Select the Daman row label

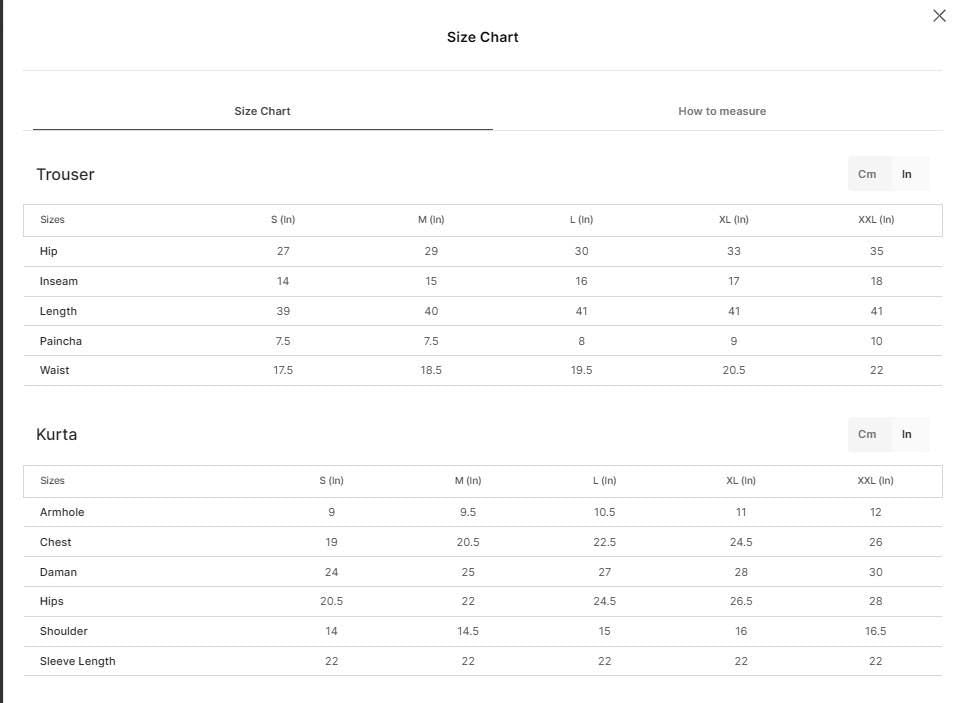58,573
